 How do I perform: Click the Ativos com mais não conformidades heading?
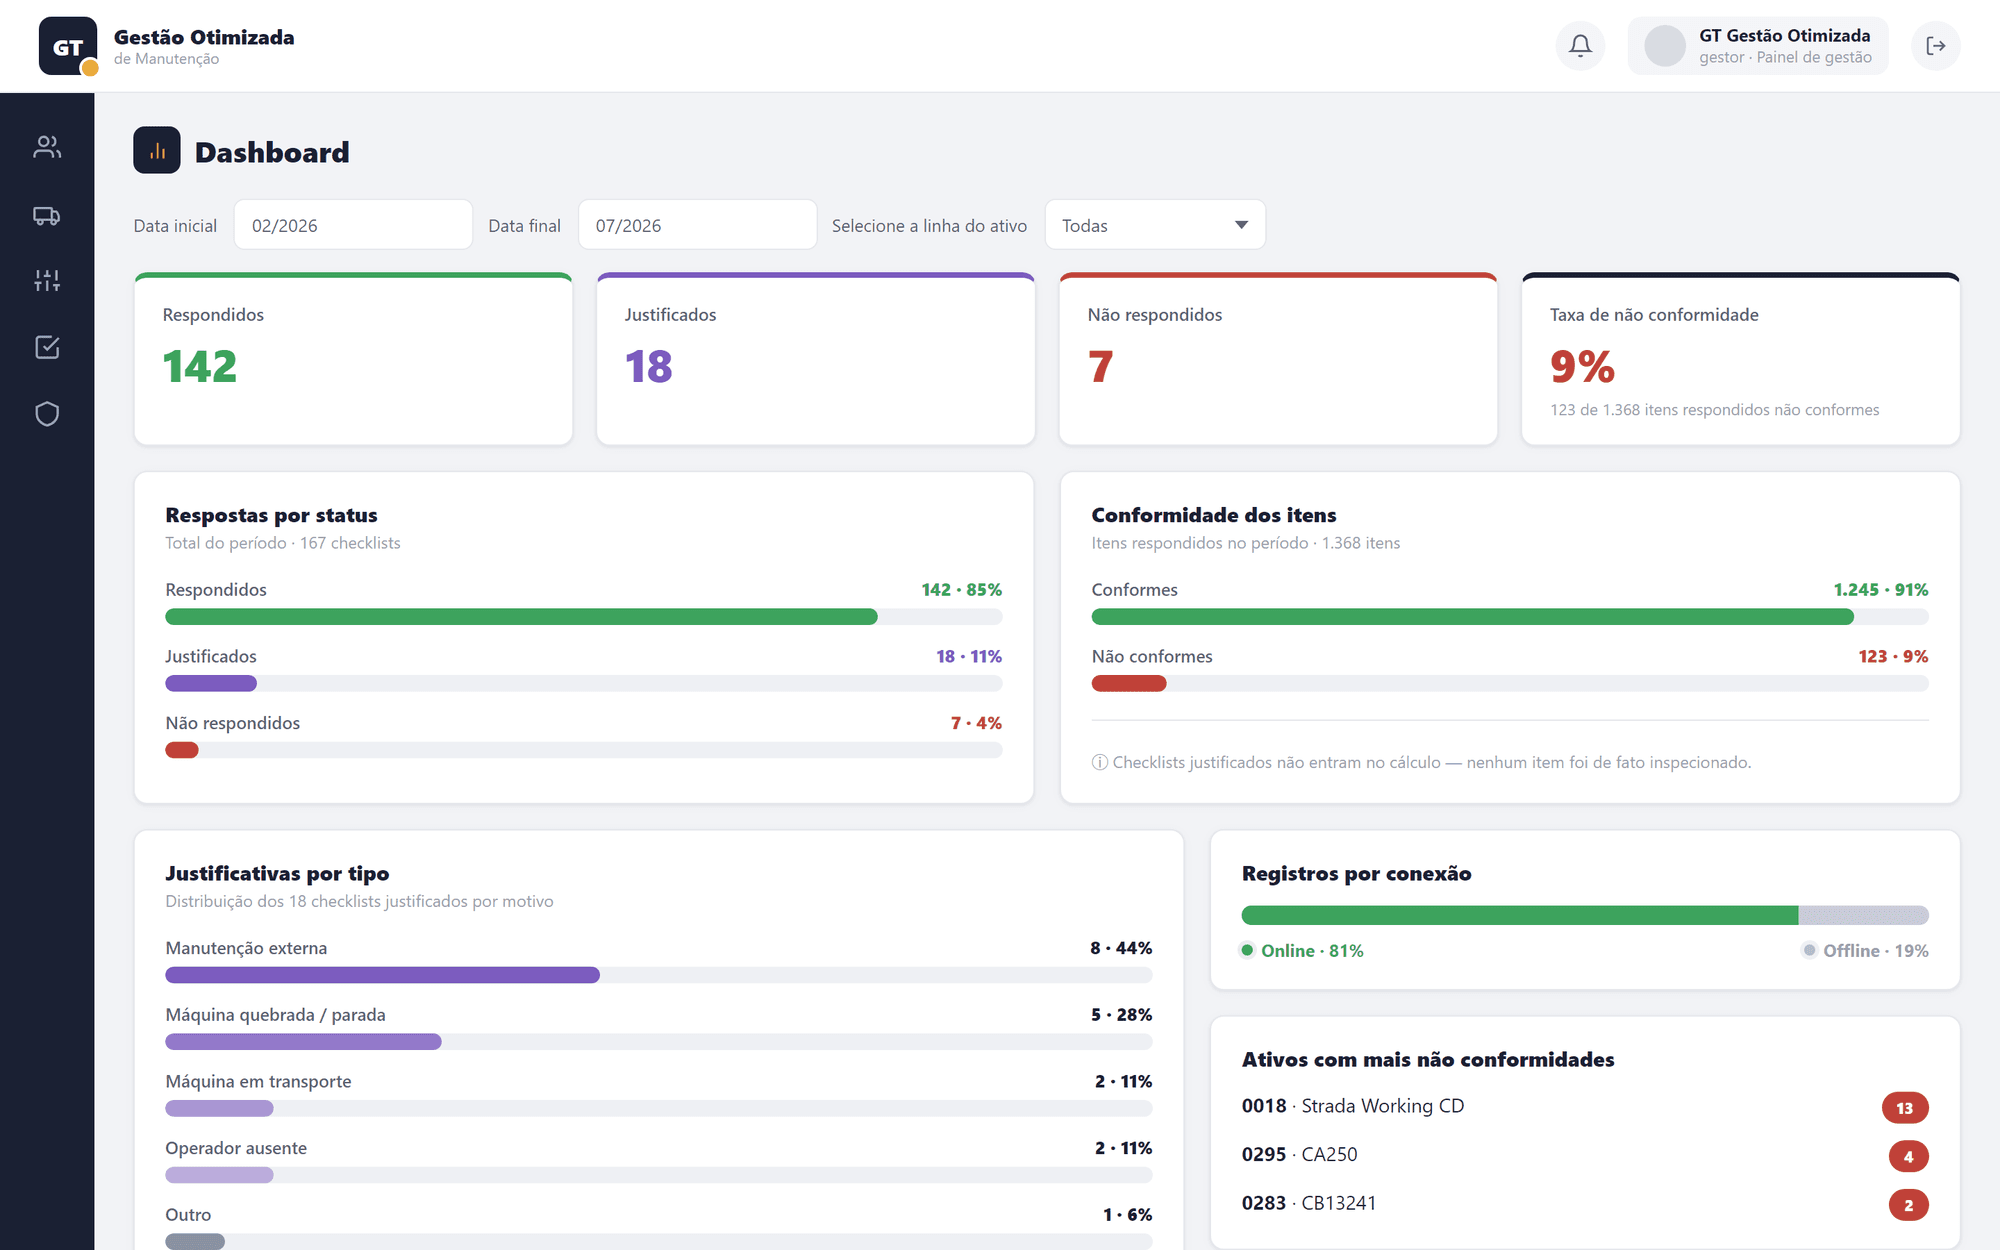1428,1059
